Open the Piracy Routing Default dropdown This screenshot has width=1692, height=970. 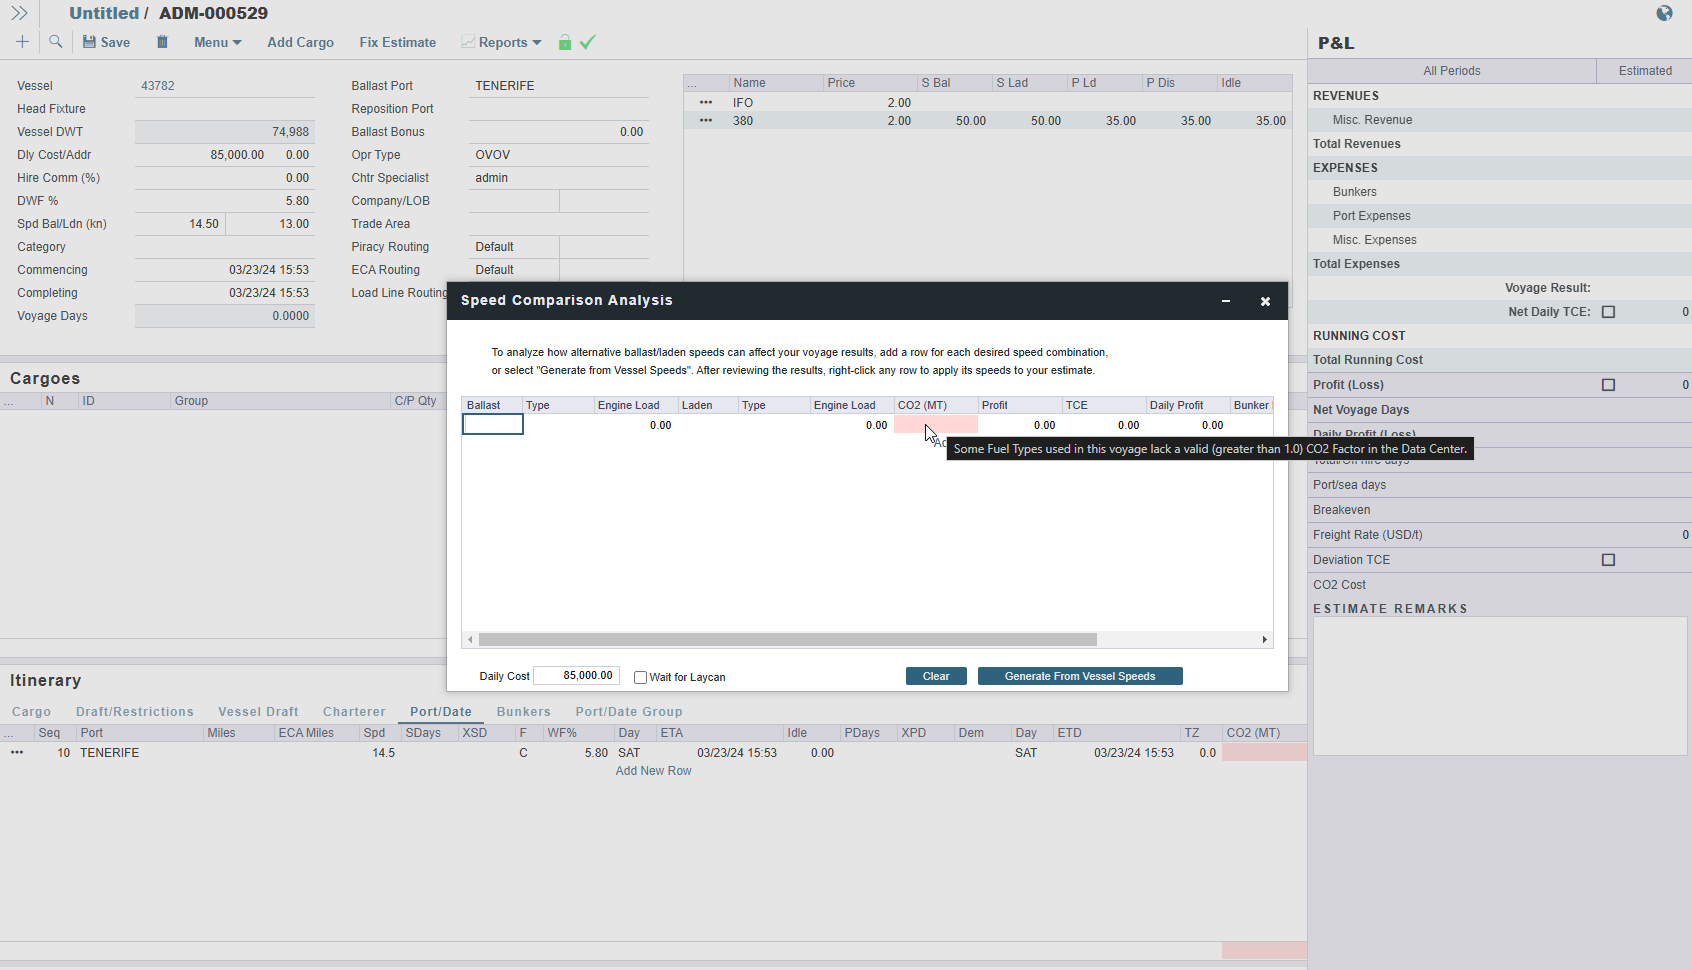[x=514, y=246]
